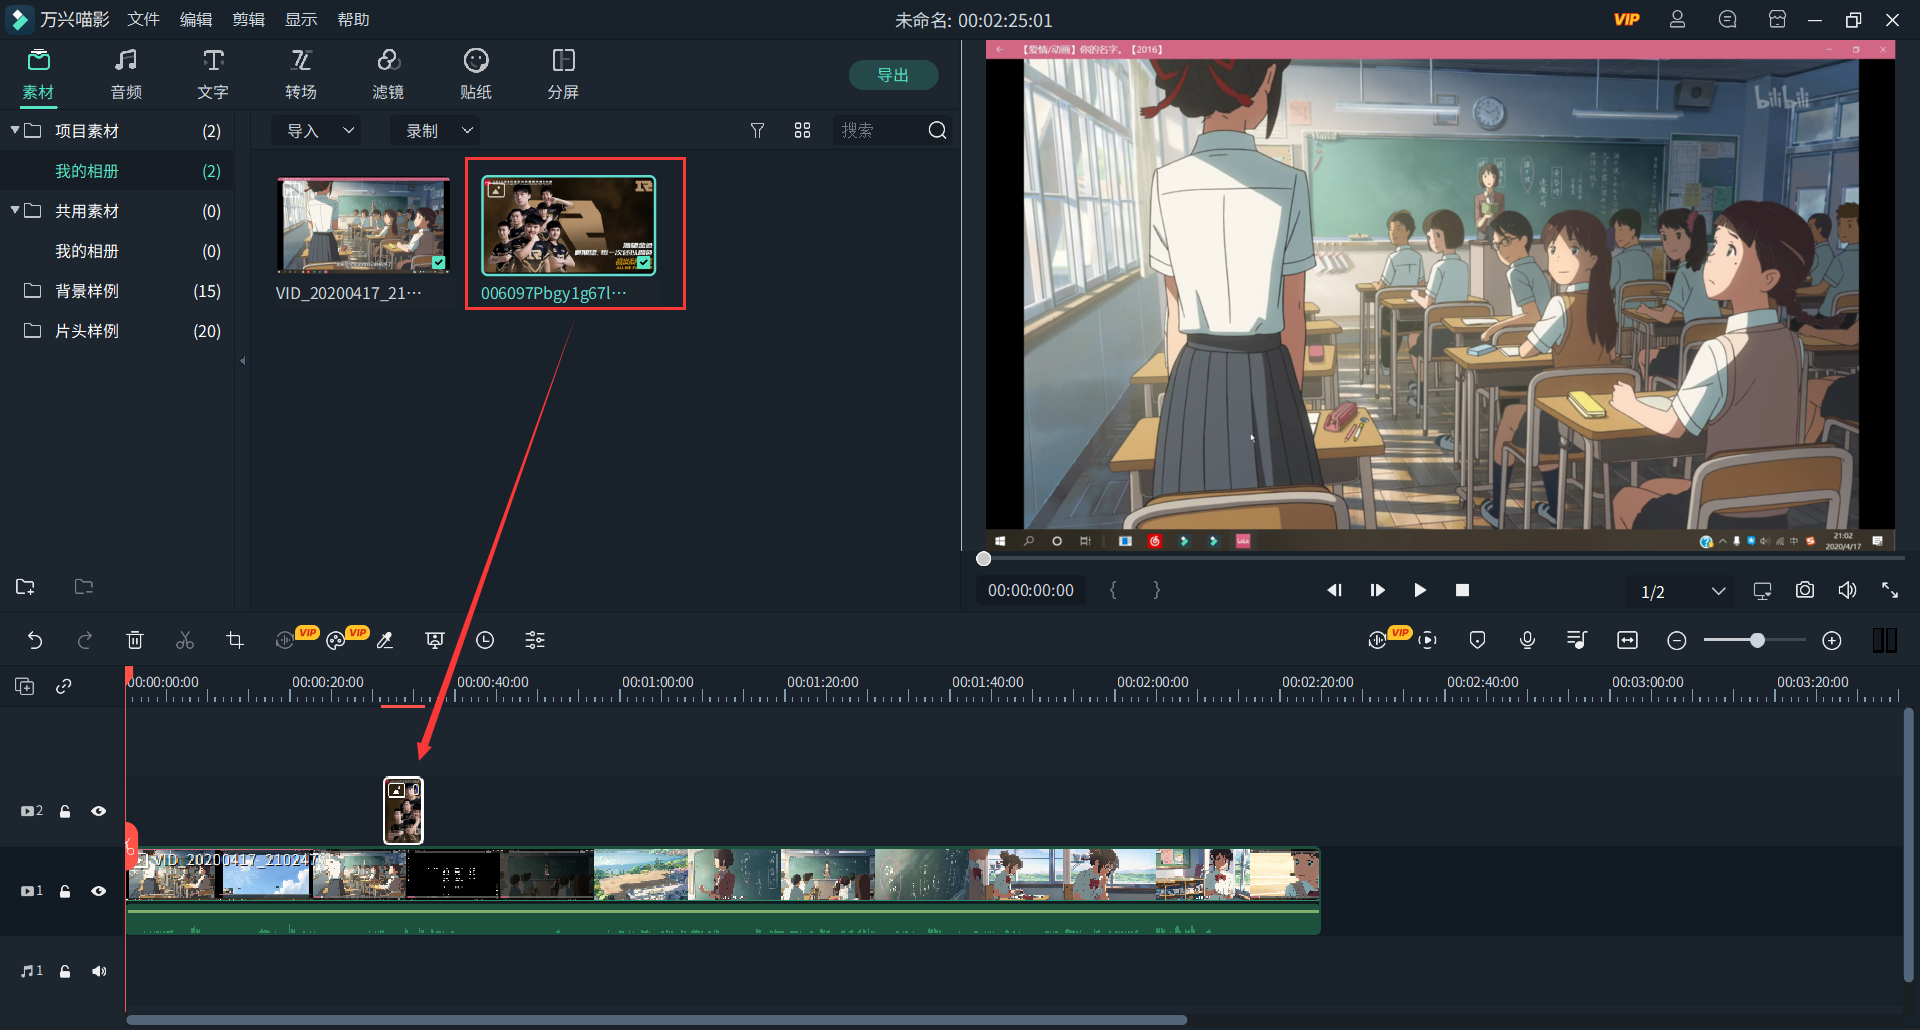The width and height of the screenshot is (1920, 1030).
Task: Open the speed clock tool
Action: tap(485, 640)
